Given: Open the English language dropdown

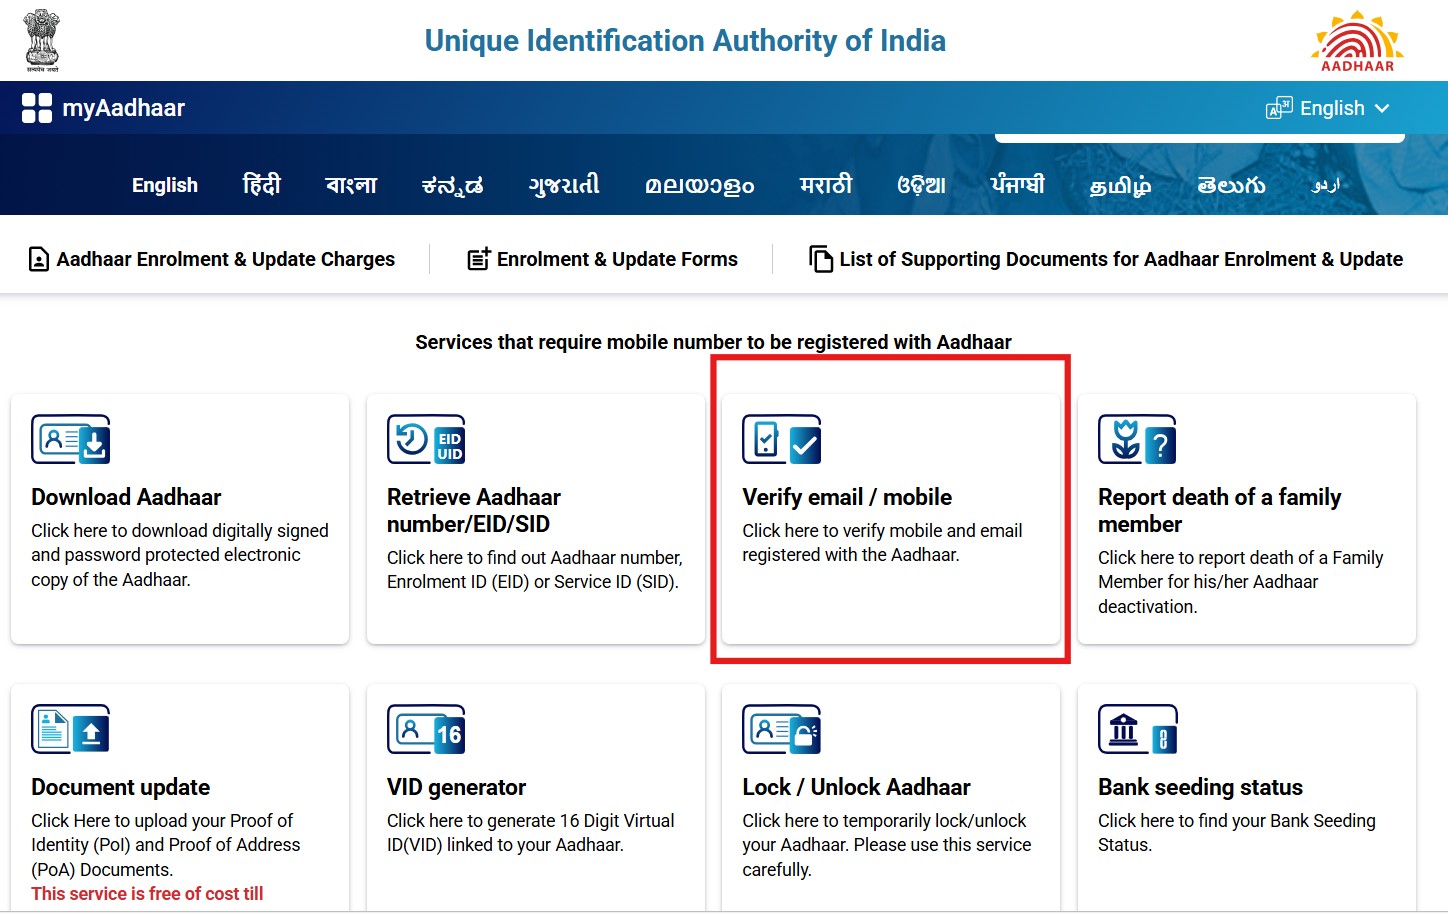Looking at the screenshot, I should pos(1331,107).
